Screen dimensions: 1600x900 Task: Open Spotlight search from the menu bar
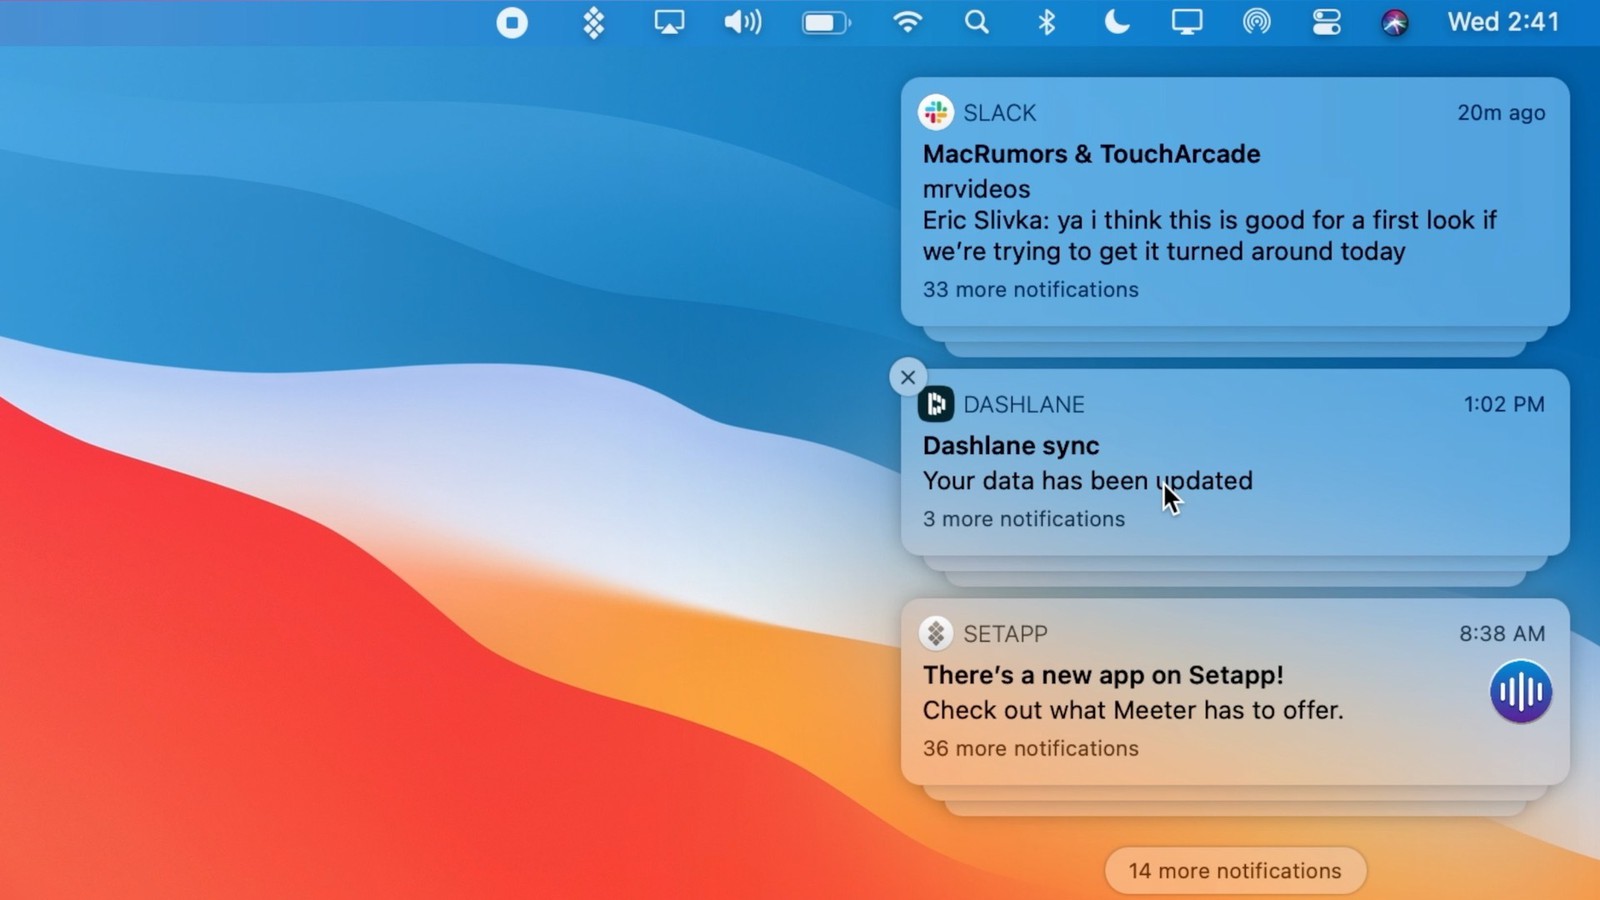[x=977, y=22]
